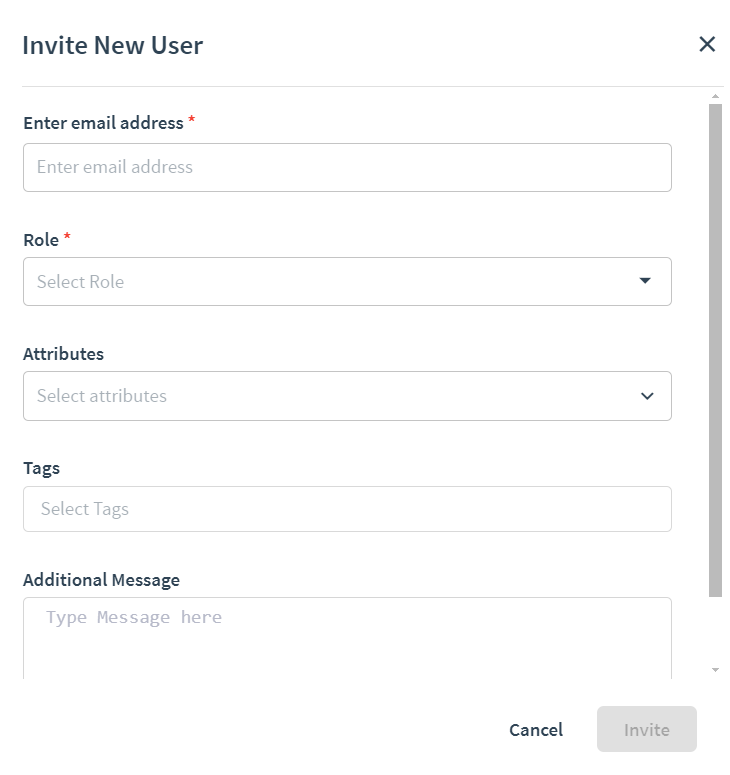
Task: Click the scrollbar up arrow
Action: point(715,96)
